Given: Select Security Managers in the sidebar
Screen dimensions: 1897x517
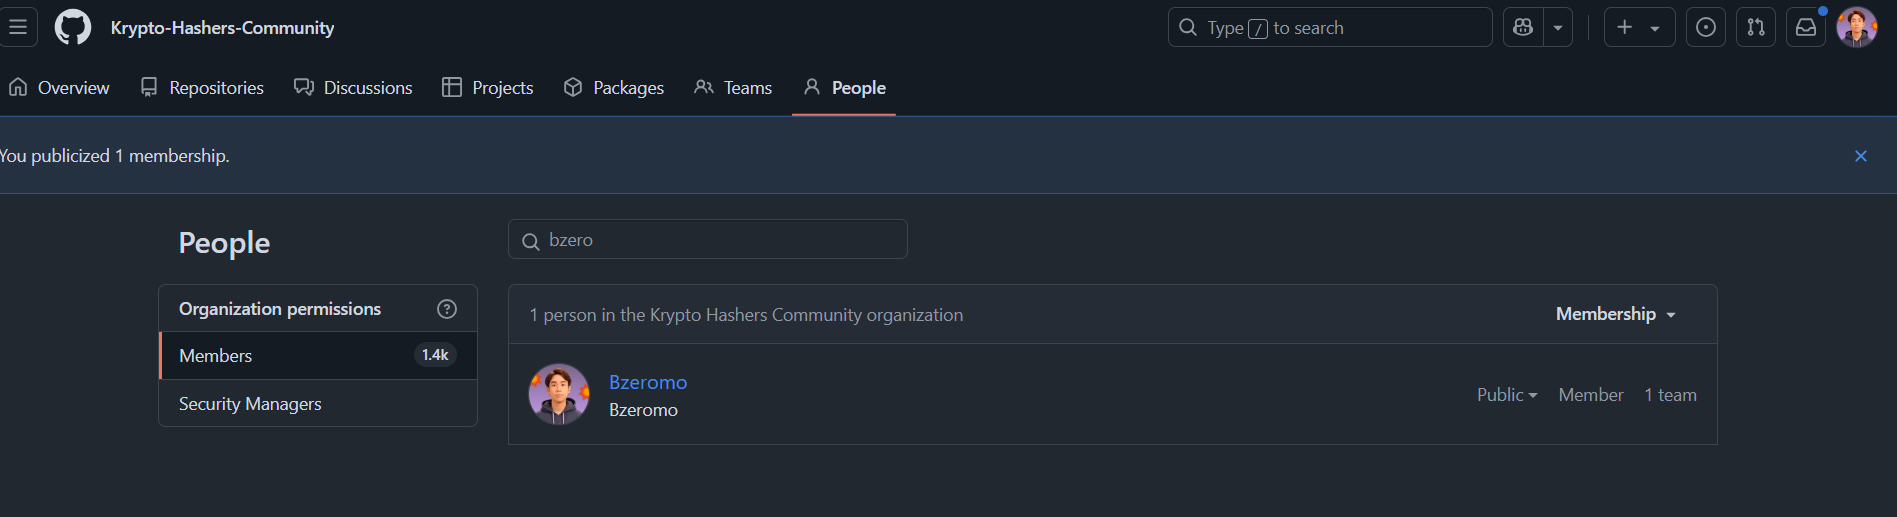Looking at the screenshot, I should pyautogui.click(x=318, y=404).
